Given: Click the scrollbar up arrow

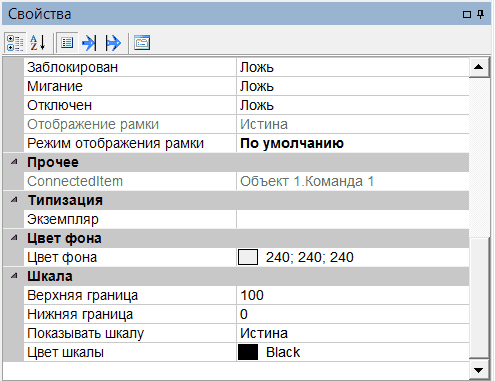Looking at the screenshot, I should (x=479, y=67).
